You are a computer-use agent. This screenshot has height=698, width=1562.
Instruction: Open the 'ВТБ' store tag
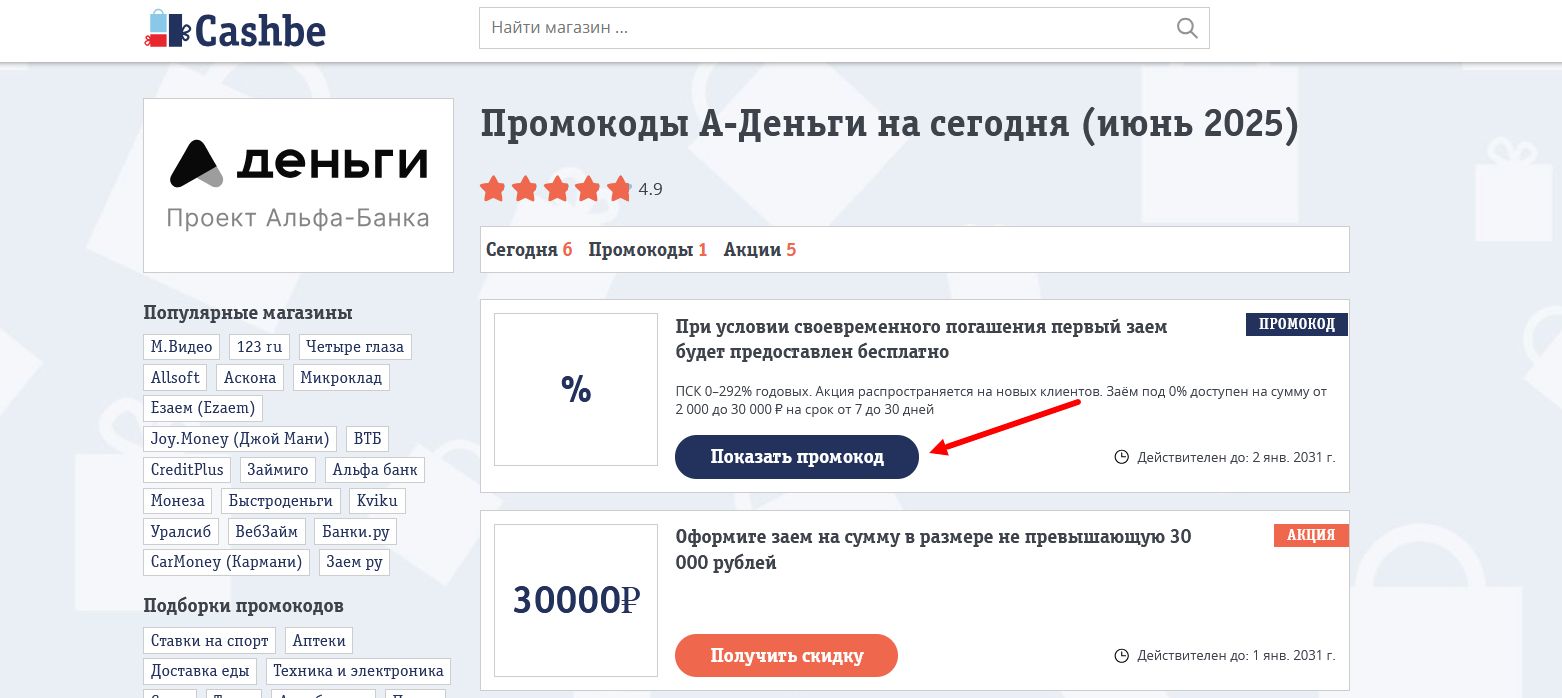pyautogui.click(x=367, y=439)
